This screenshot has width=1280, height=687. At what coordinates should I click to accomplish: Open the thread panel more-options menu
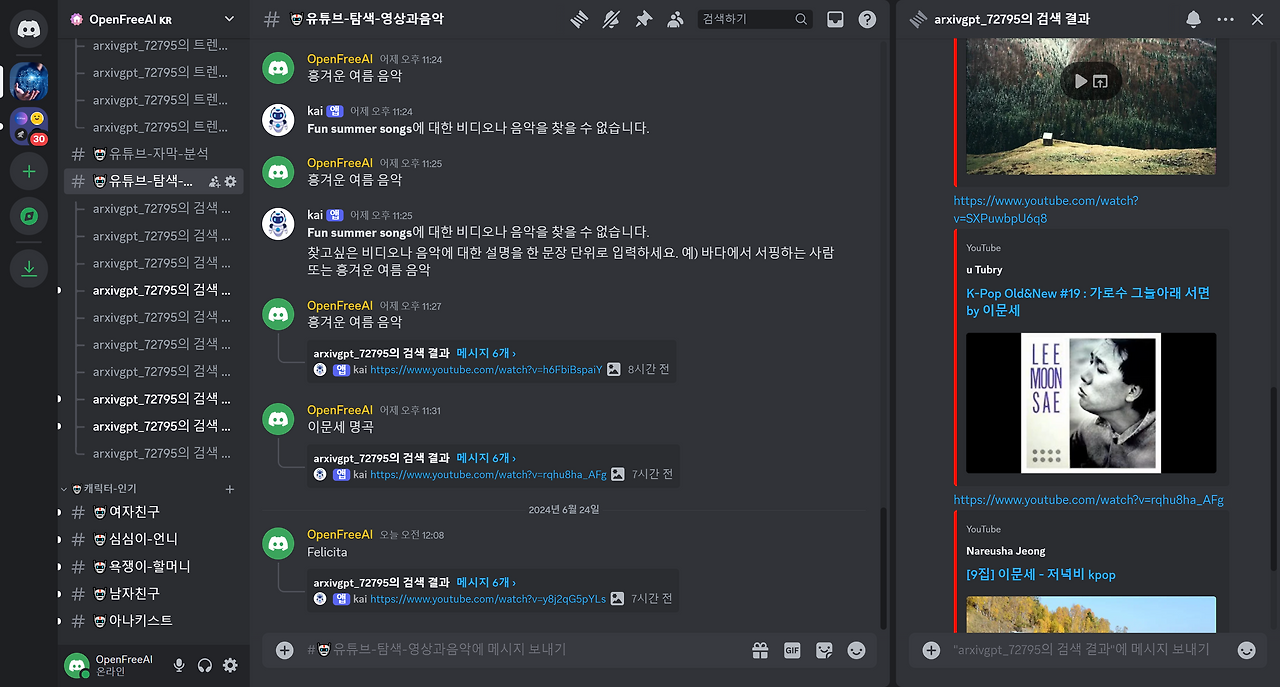(x=1225, y=19)
